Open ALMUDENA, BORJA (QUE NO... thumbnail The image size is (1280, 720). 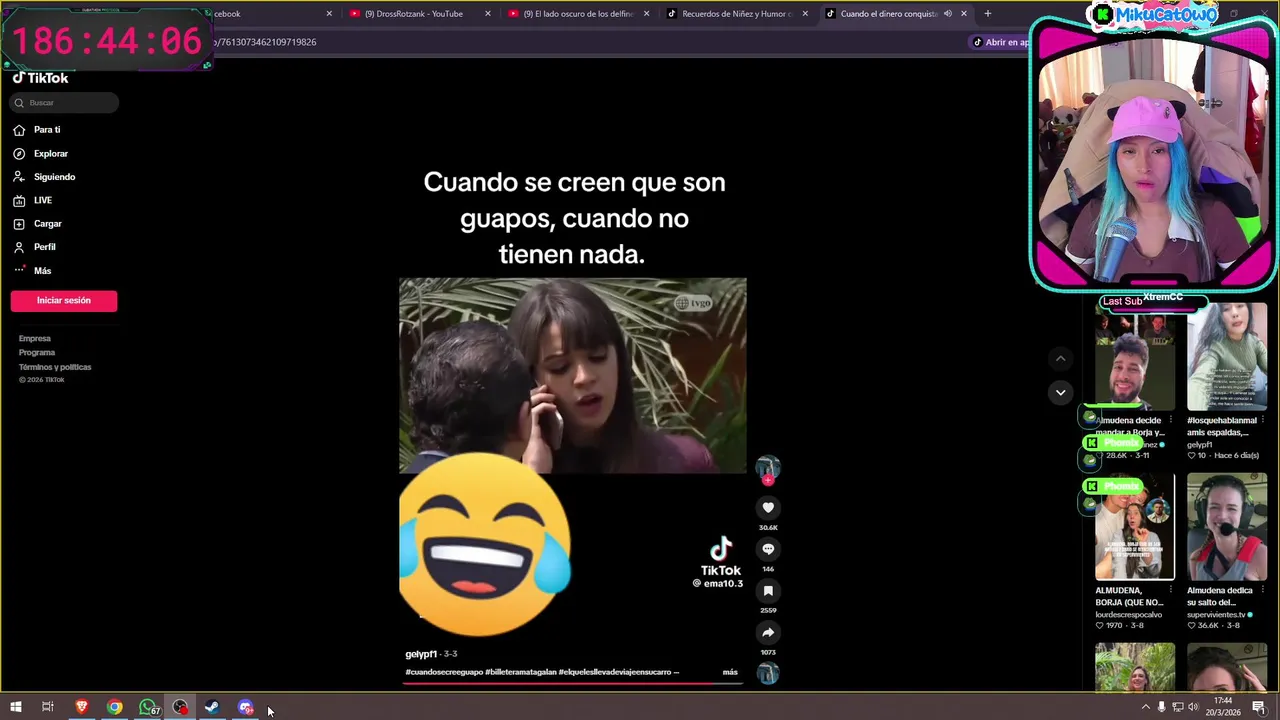pos(1135,527)
